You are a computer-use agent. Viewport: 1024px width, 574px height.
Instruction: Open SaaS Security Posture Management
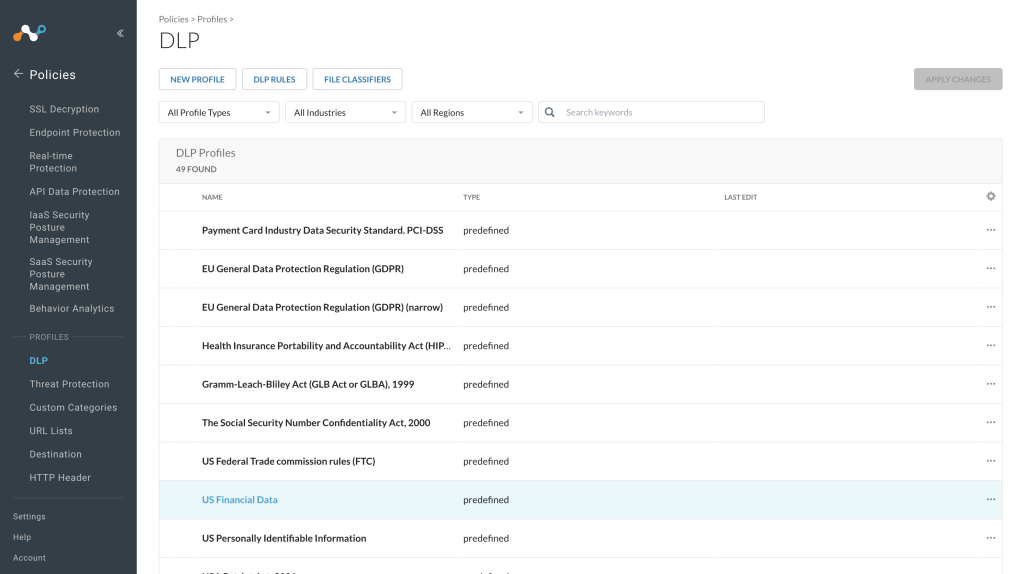pos(61,274)
